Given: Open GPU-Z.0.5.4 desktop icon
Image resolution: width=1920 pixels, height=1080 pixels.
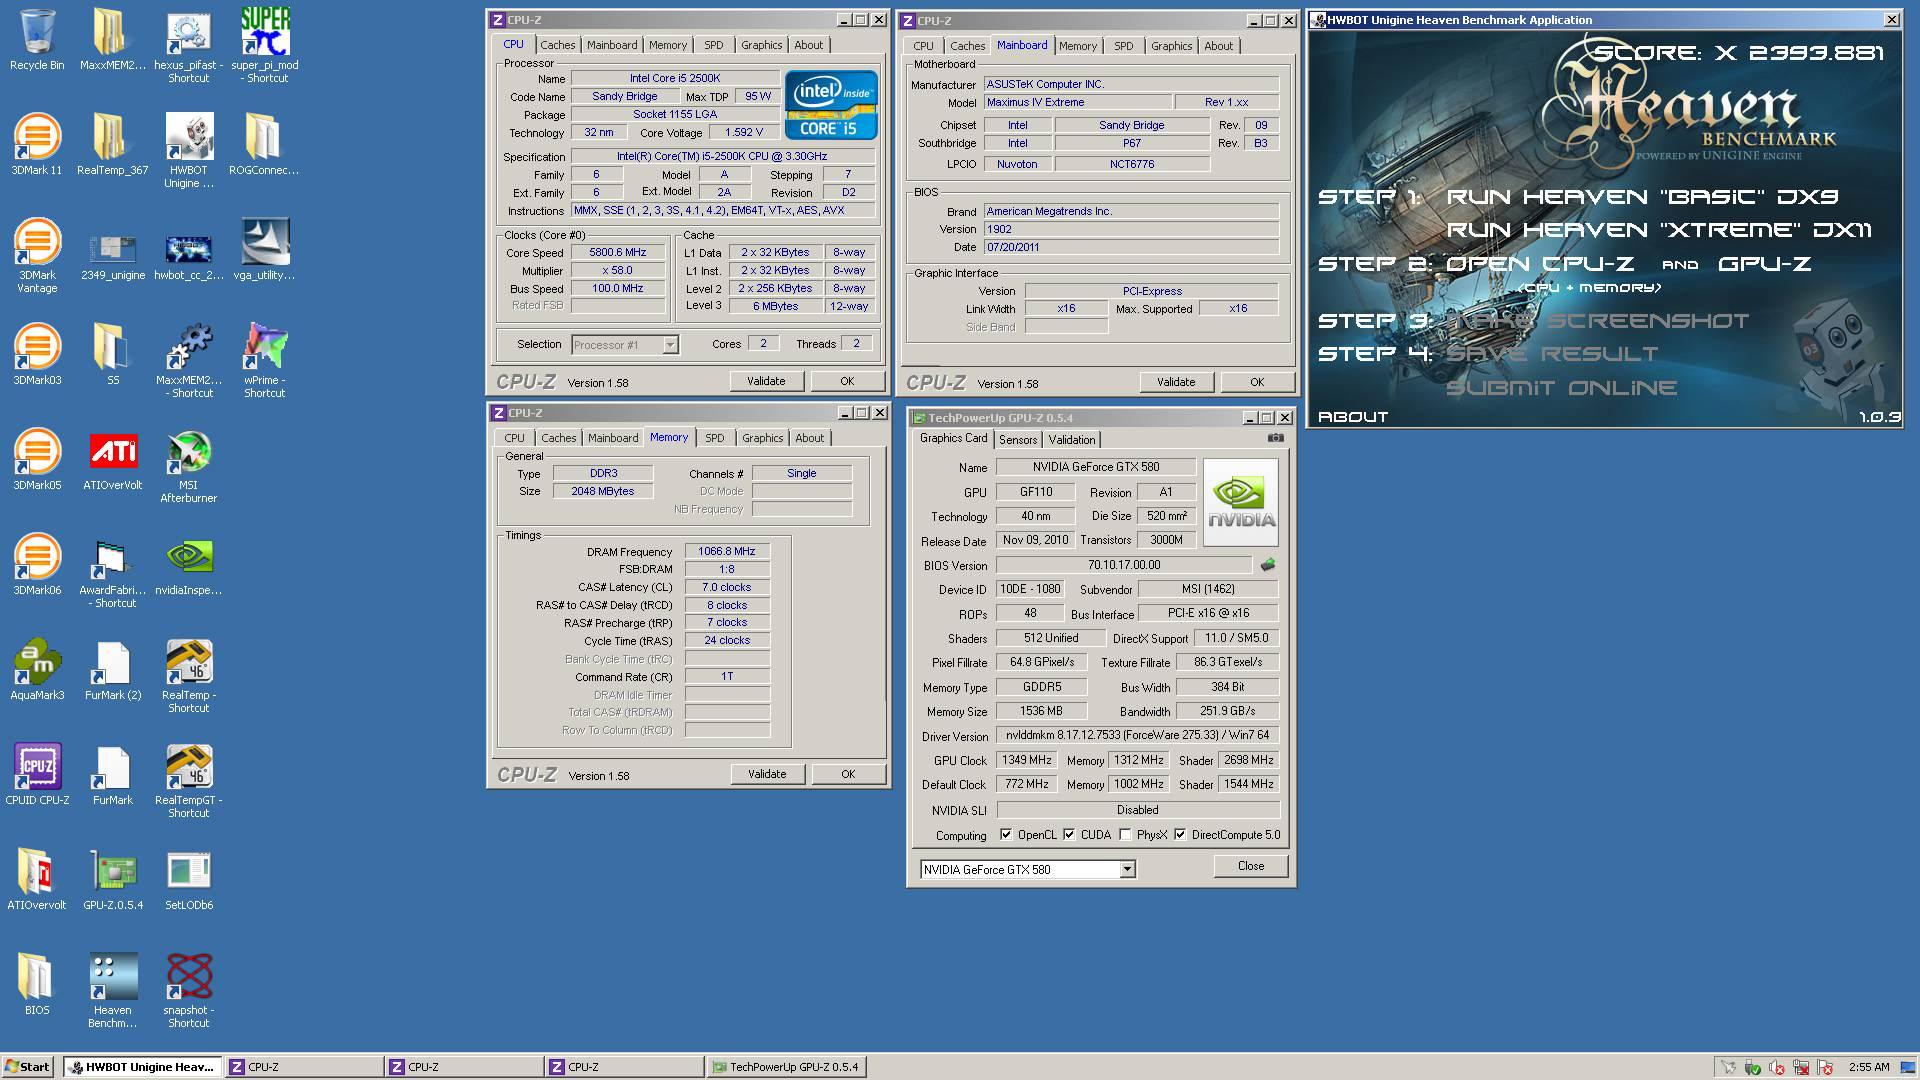Looking at the screenshot, I should click(113, 872).
